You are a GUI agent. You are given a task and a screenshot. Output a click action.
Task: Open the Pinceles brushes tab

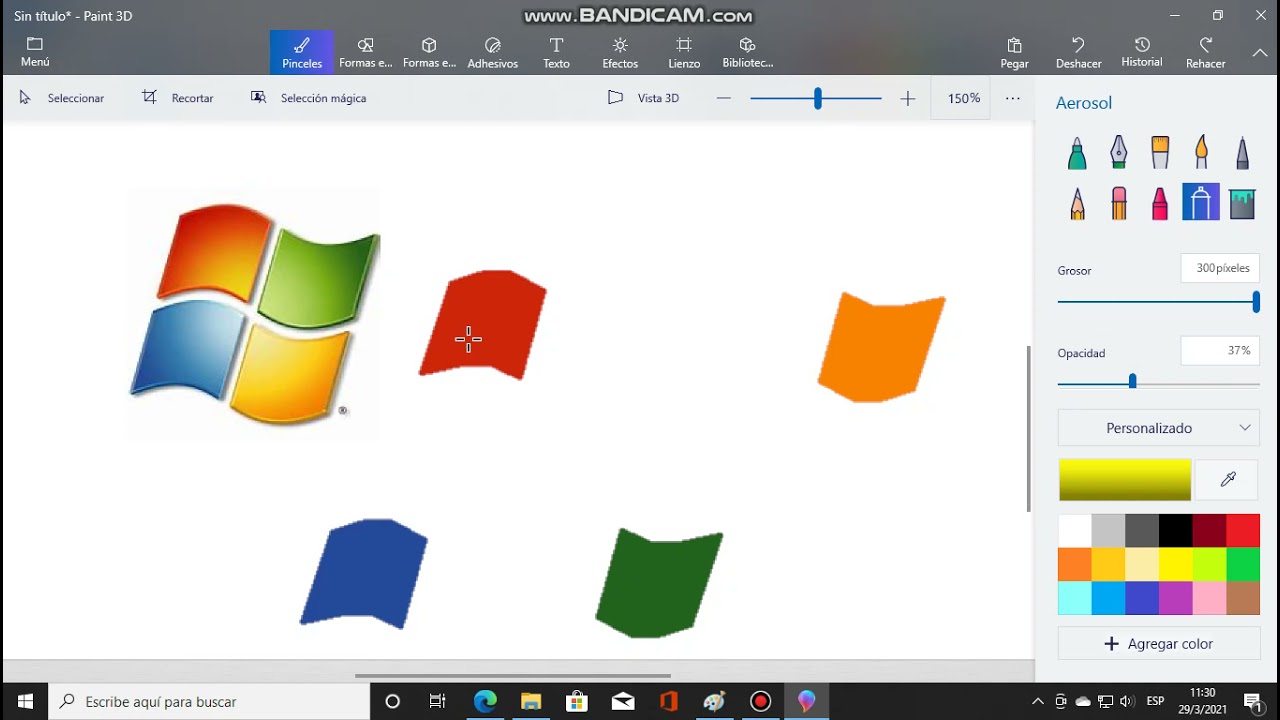click(x=302, y=53)
